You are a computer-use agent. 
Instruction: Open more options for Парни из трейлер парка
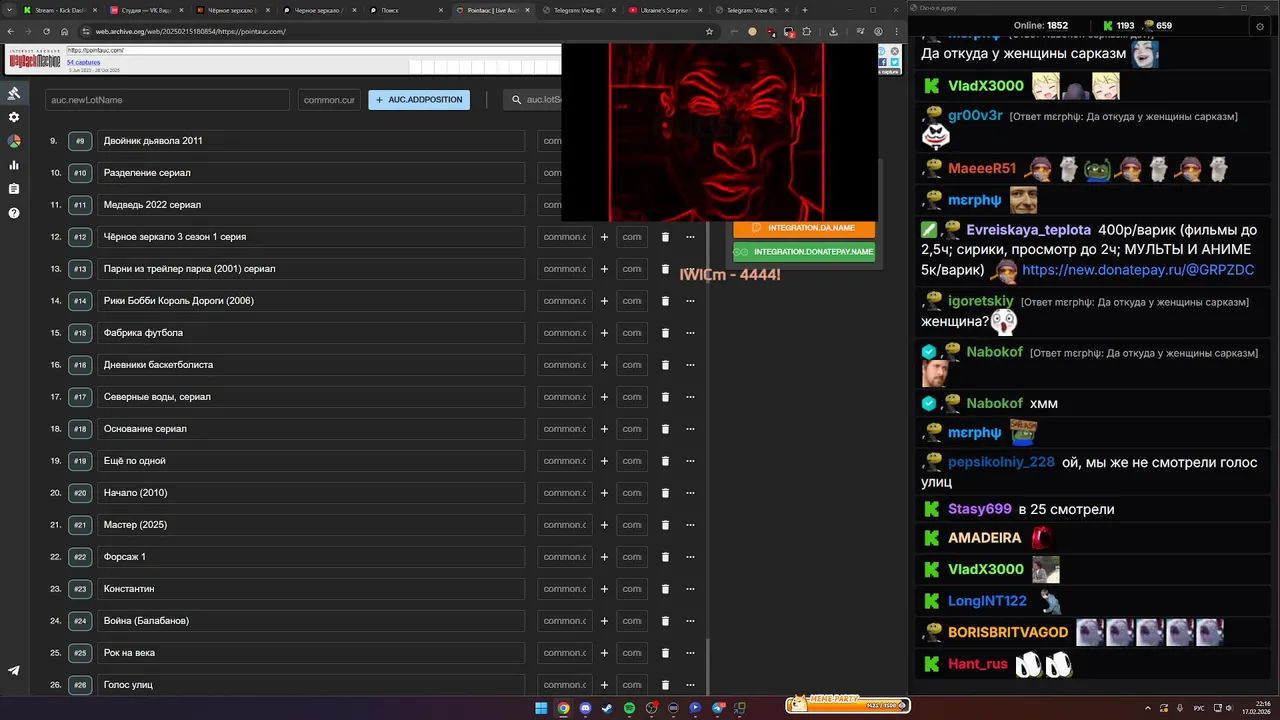(690, 269)
